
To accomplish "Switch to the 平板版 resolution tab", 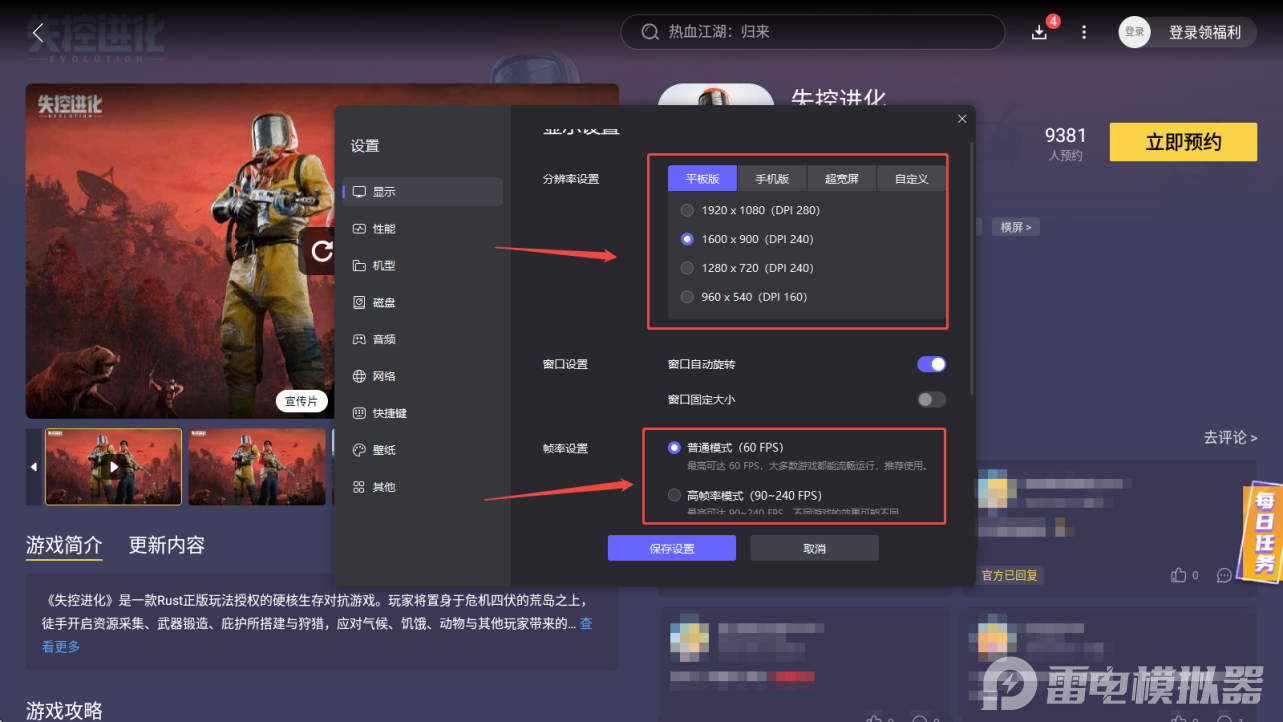I will 702,179.
